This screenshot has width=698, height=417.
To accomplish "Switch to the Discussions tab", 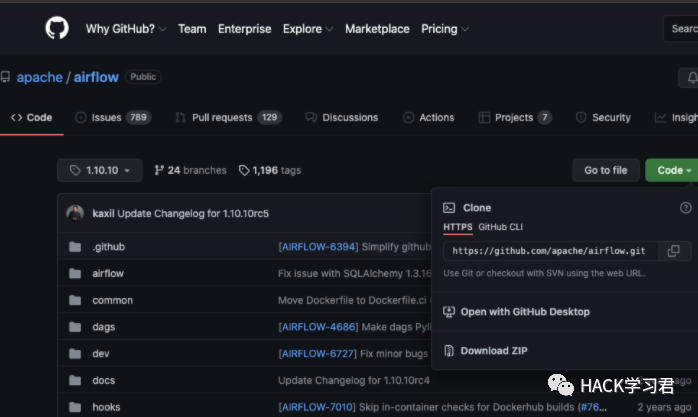I will [341, 117].
